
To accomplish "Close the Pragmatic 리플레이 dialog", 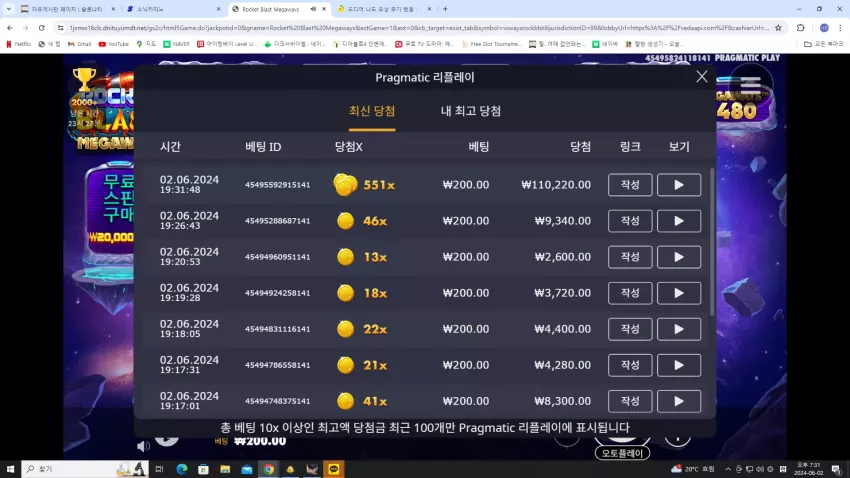I will [701, 76].
